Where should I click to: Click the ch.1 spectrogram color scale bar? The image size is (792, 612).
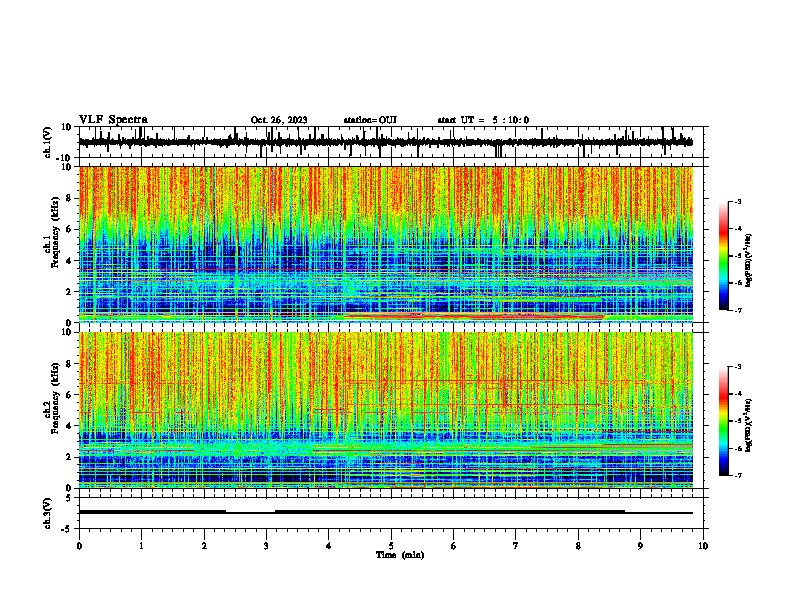click(724, 256)
